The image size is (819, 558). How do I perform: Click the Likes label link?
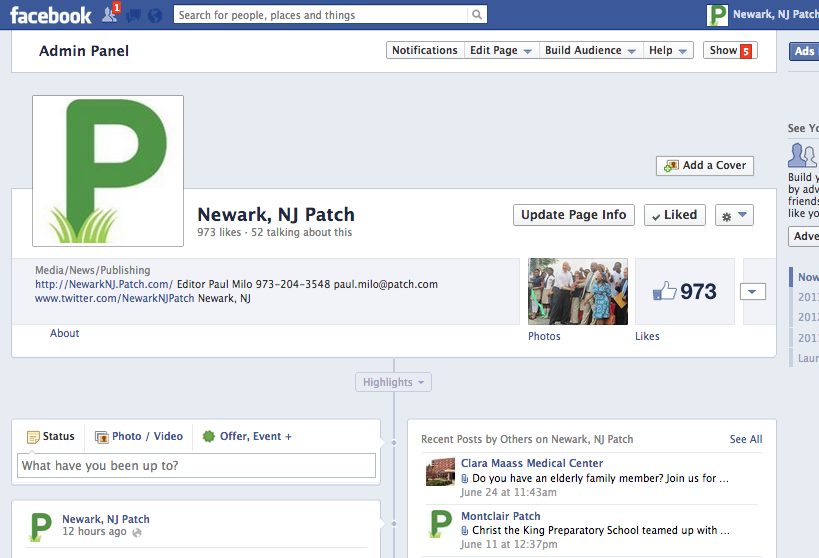coord(647,336)
